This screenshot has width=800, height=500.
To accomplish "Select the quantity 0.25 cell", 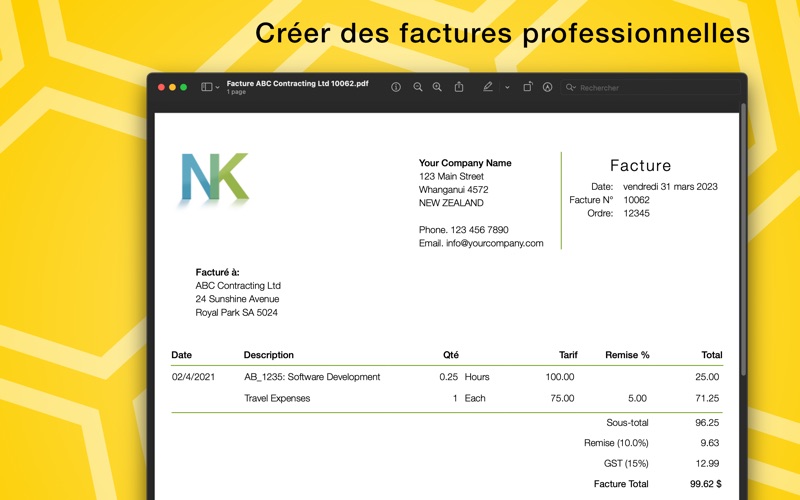I will point(448,377).
